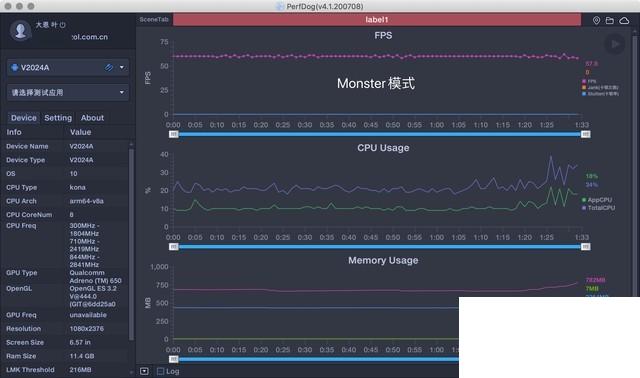640x378 pixels.
Task: Toggle the Log checkbox
Action: tap(160, 371)
